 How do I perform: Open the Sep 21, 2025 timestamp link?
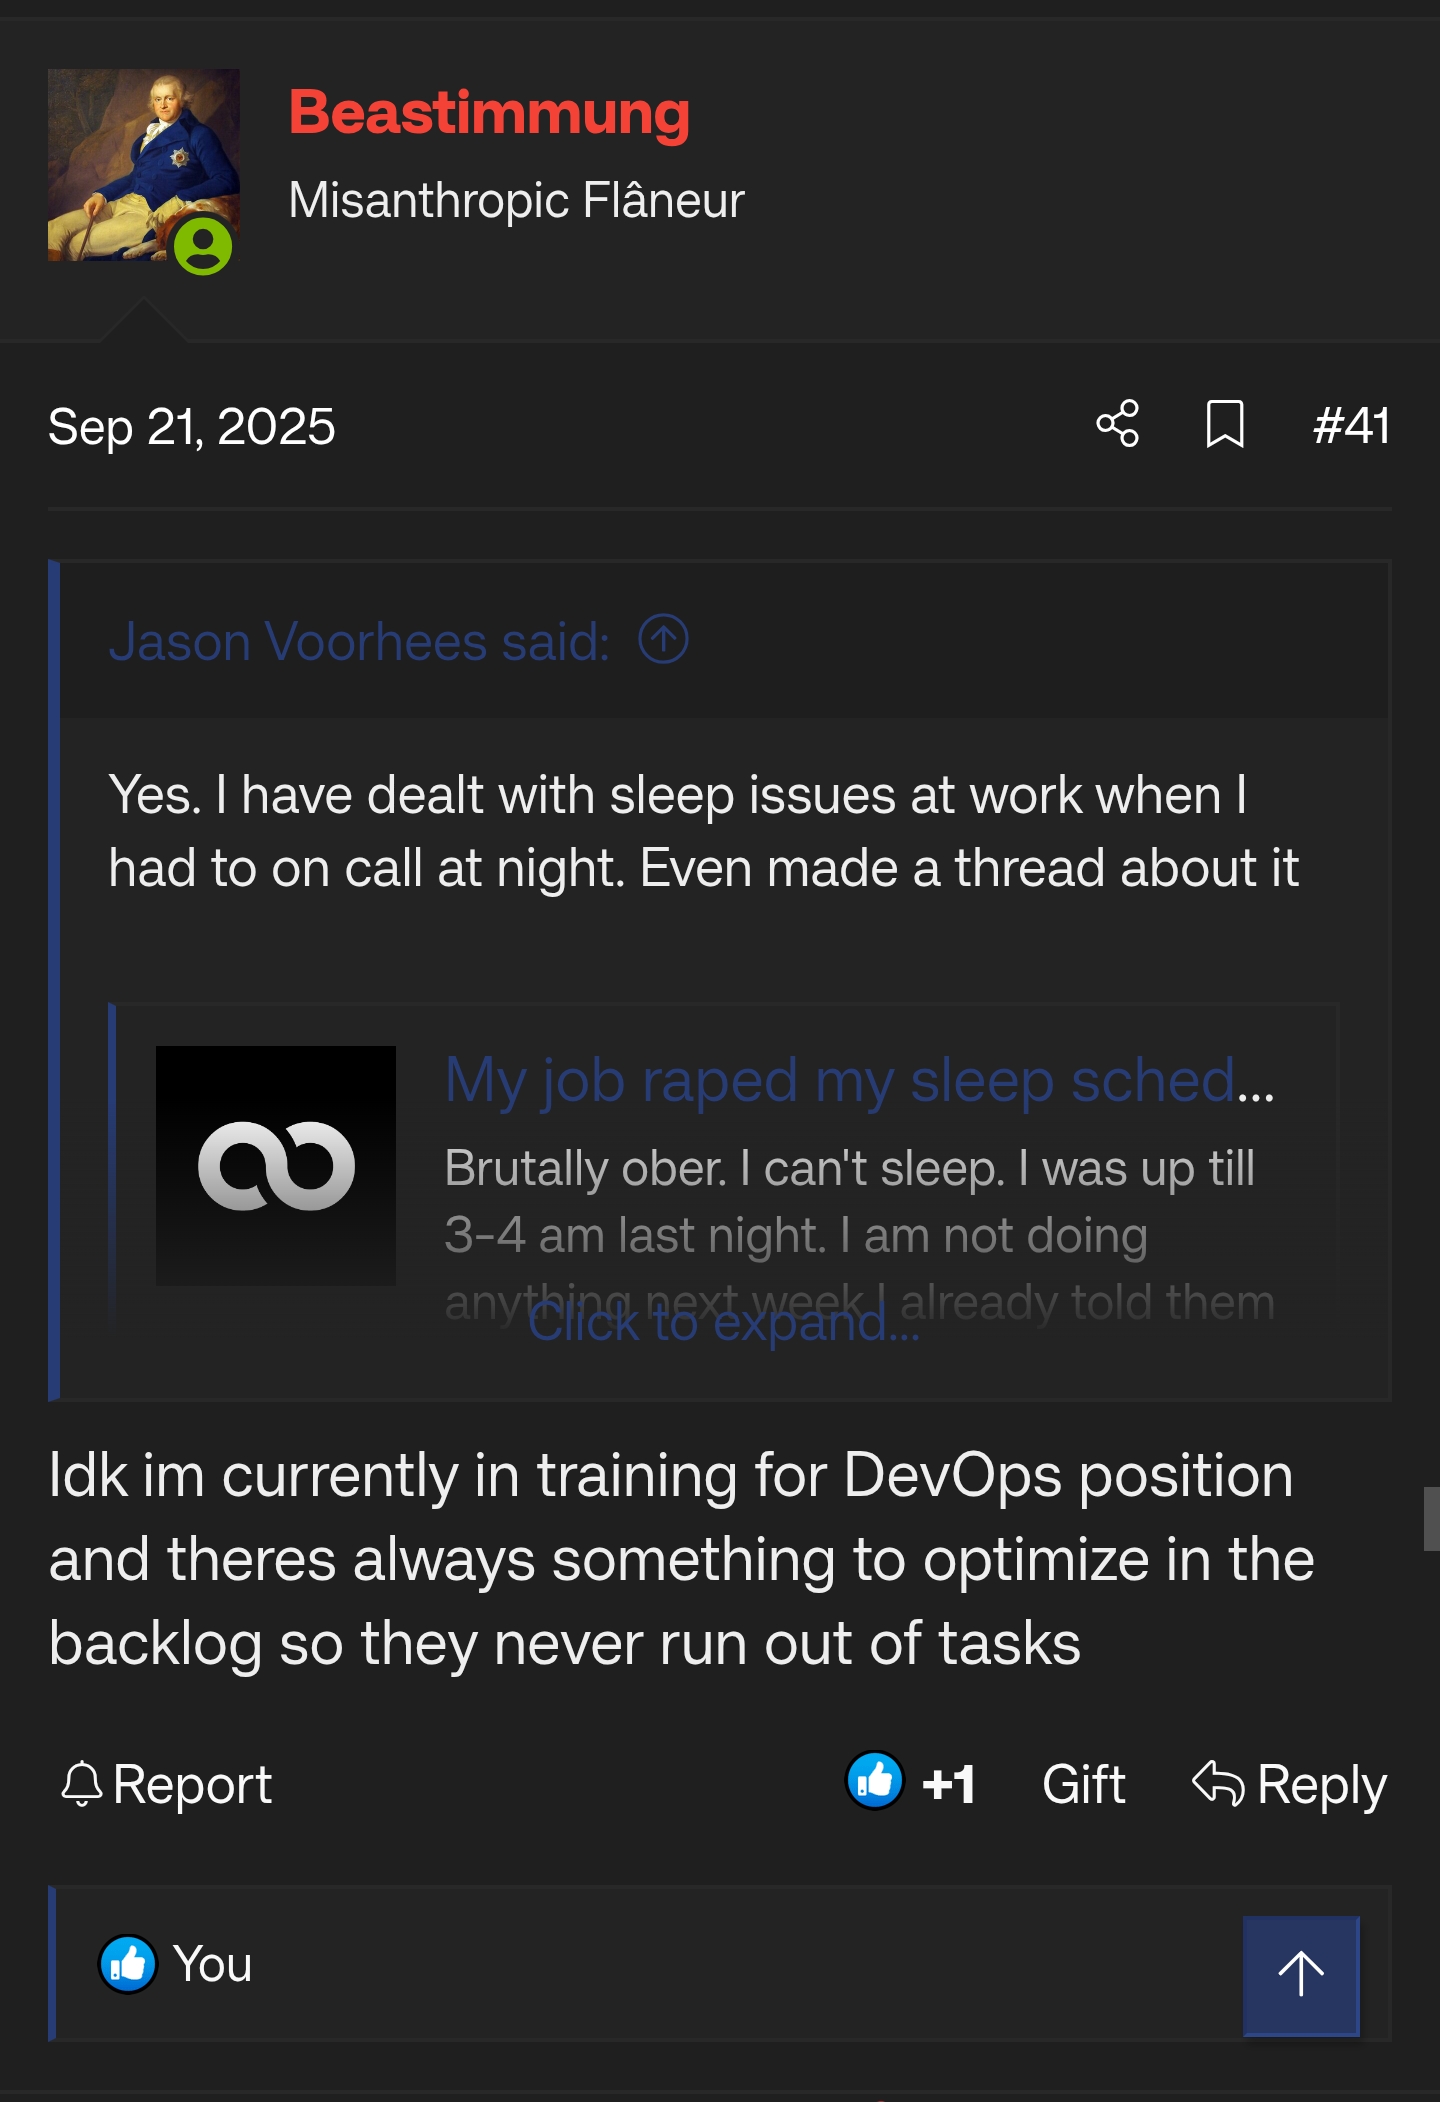(x=192, y=426)
